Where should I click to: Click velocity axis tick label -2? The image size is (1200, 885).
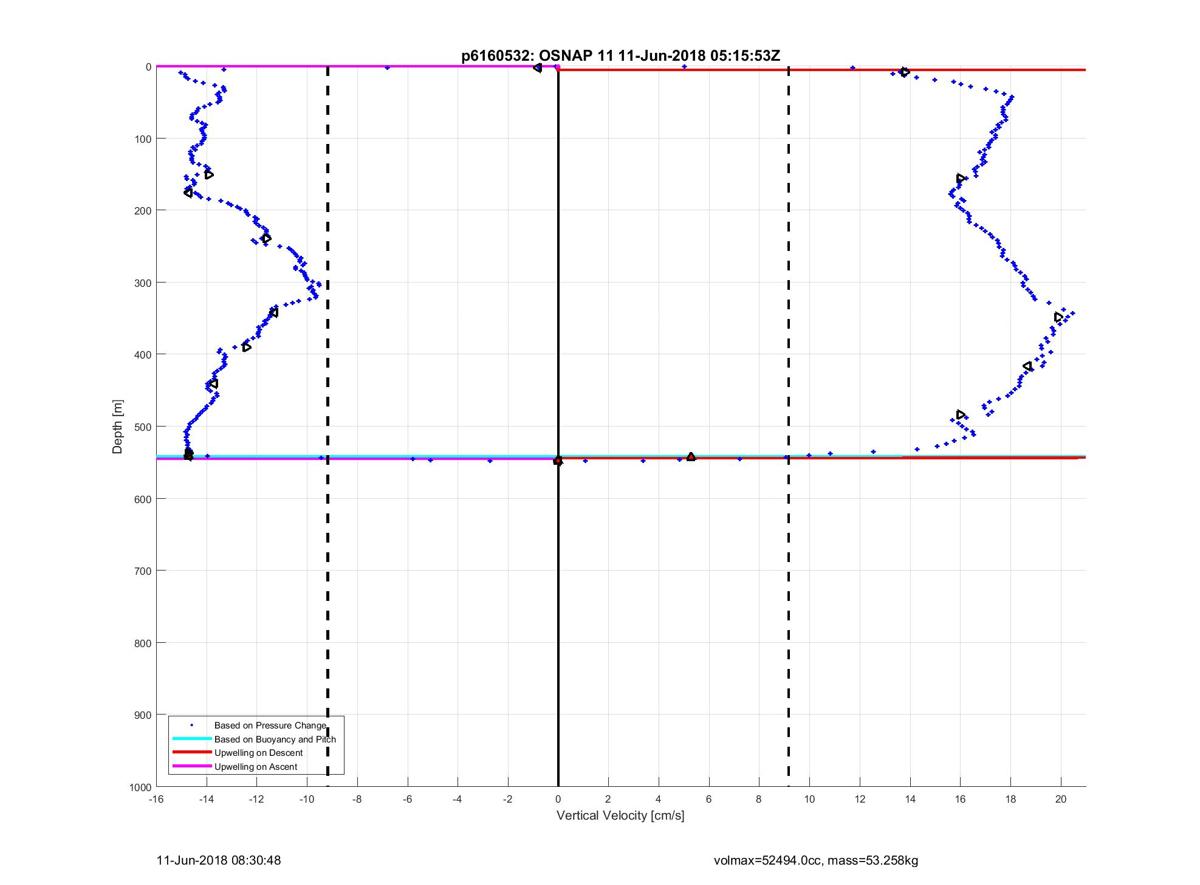508,799
